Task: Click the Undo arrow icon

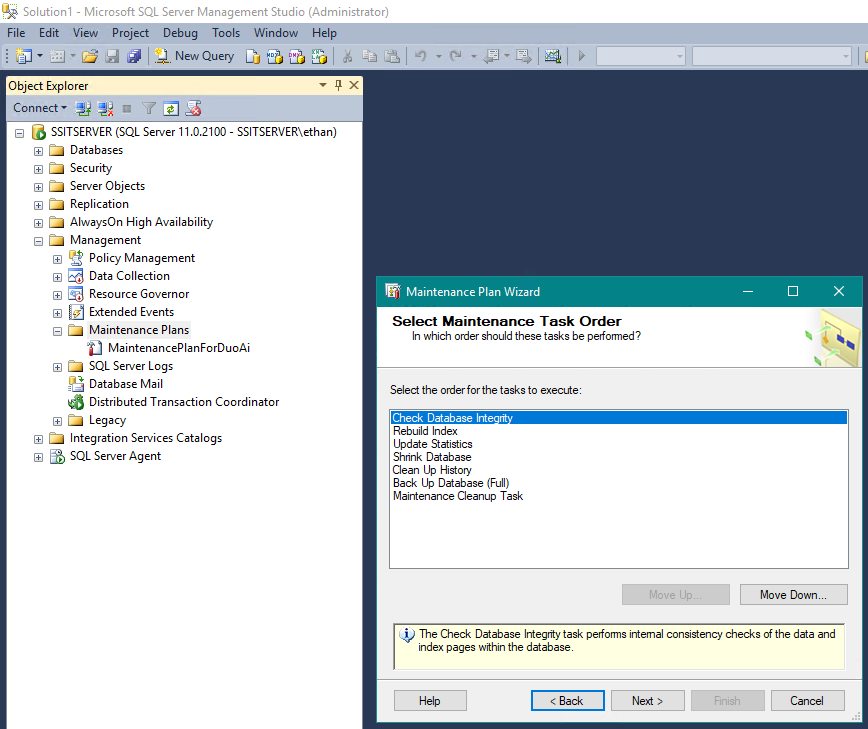Action: click(421, 56)
